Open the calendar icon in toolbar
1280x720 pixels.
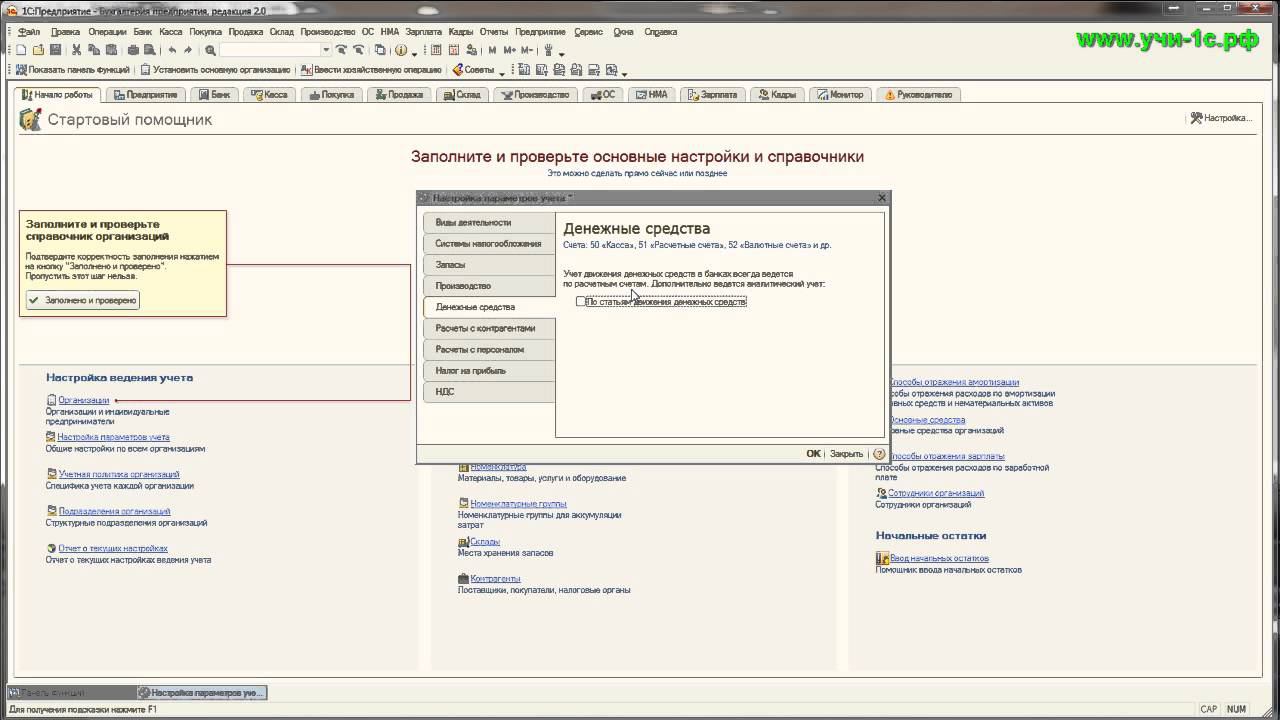pos(454,50)
